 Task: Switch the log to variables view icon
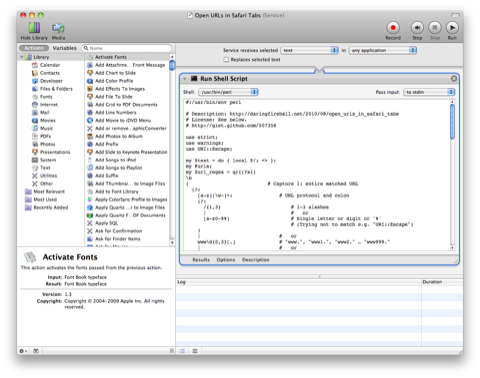coord(195,351)
